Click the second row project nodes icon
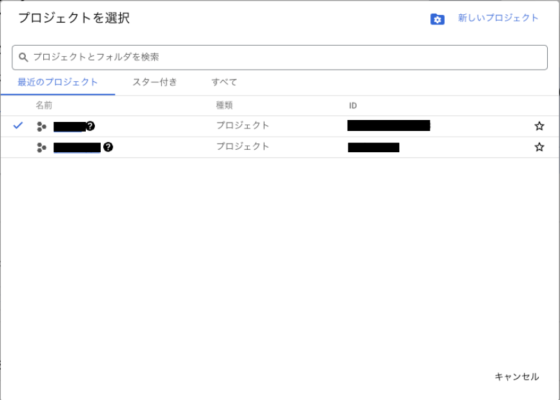This screenshot has height=400, width=560. point(41,148)
